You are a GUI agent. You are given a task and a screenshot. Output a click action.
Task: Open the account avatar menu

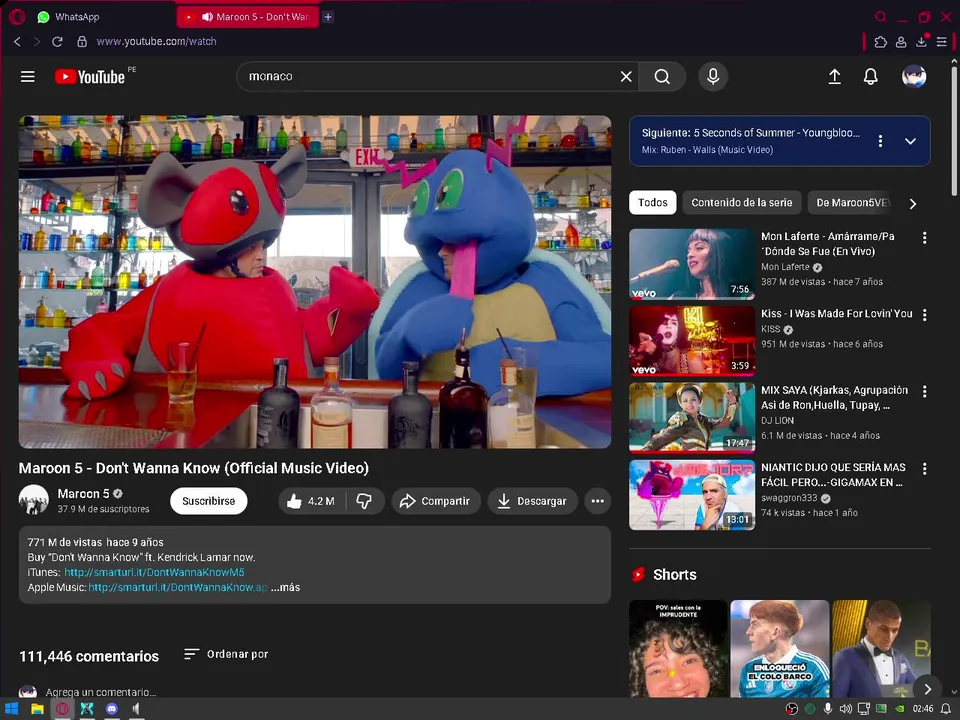click(x=913, y=77)
